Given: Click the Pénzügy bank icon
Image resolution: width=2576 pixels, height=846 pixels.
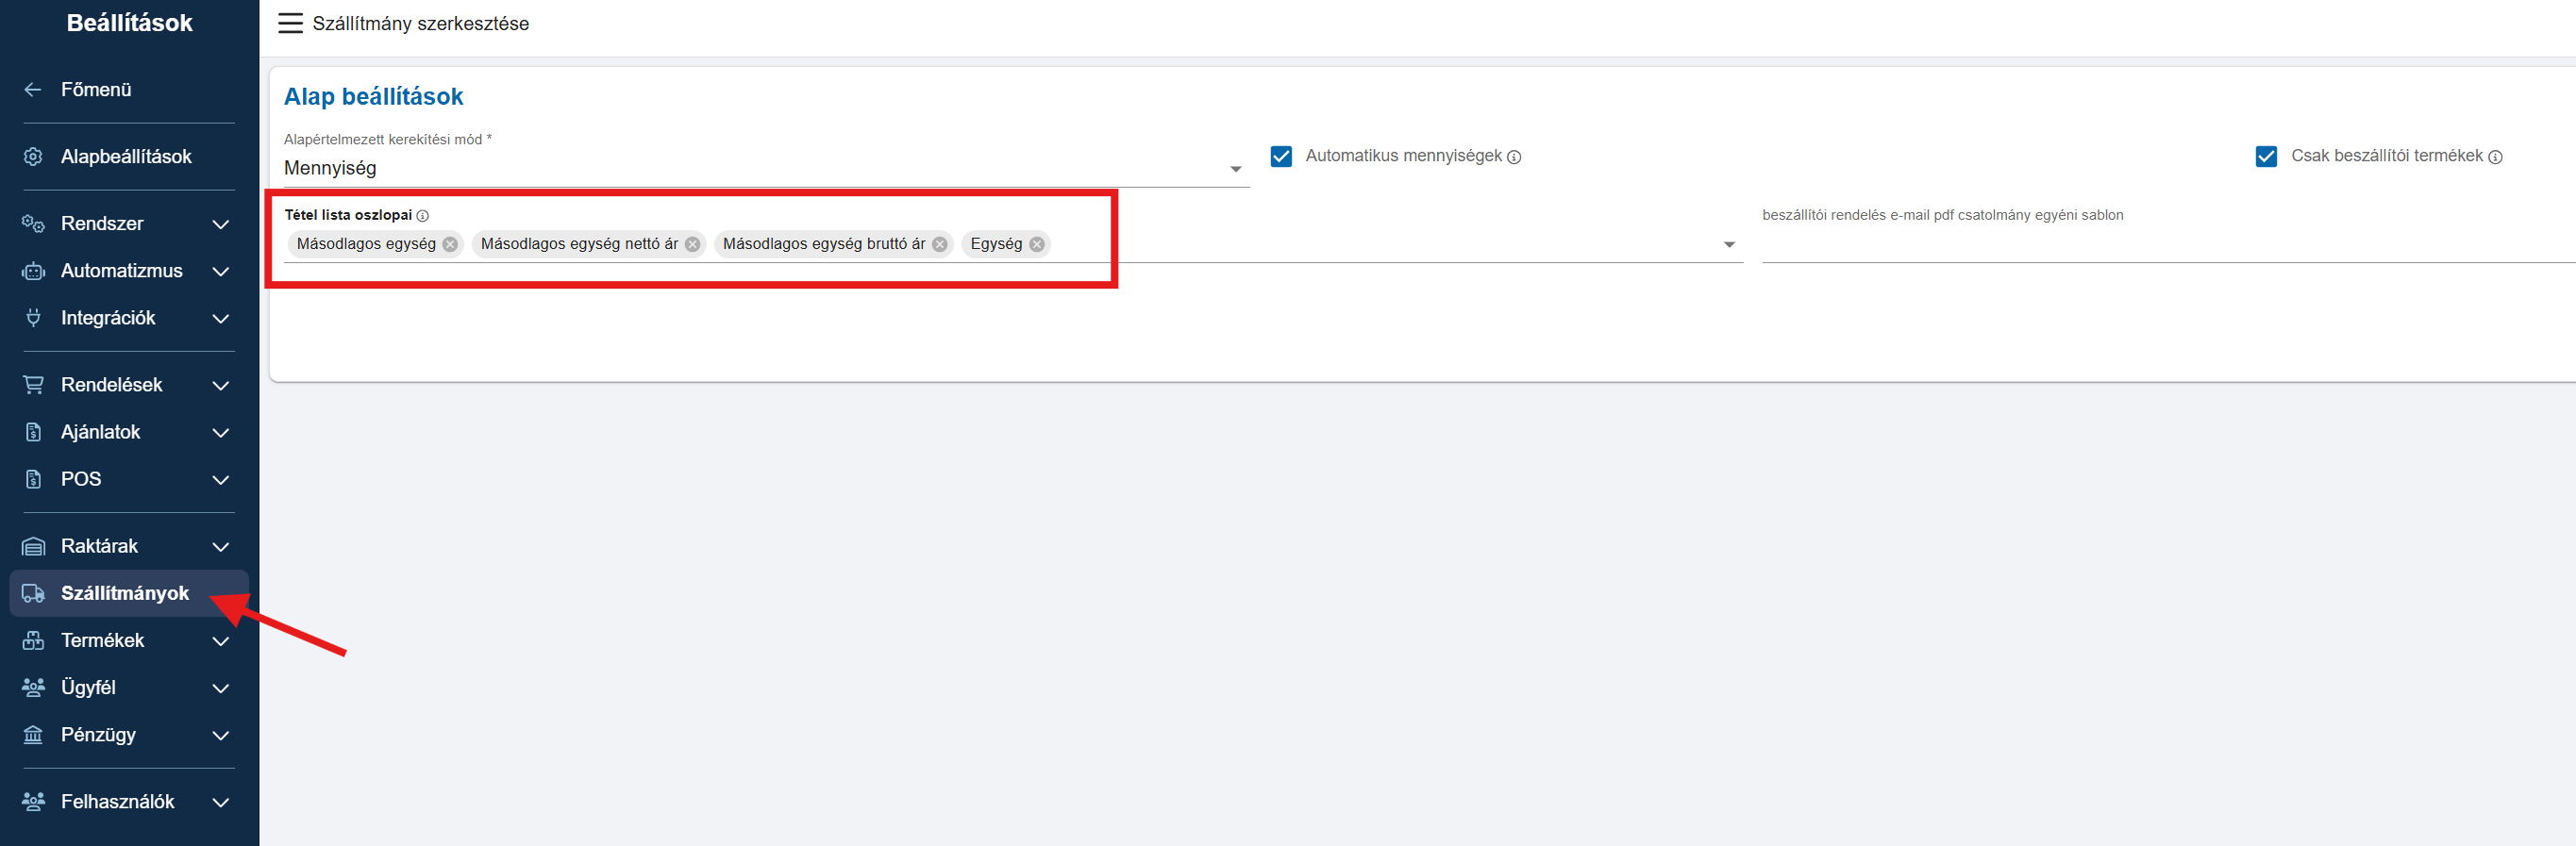Looking at the screenshot, I should (33, 735).
